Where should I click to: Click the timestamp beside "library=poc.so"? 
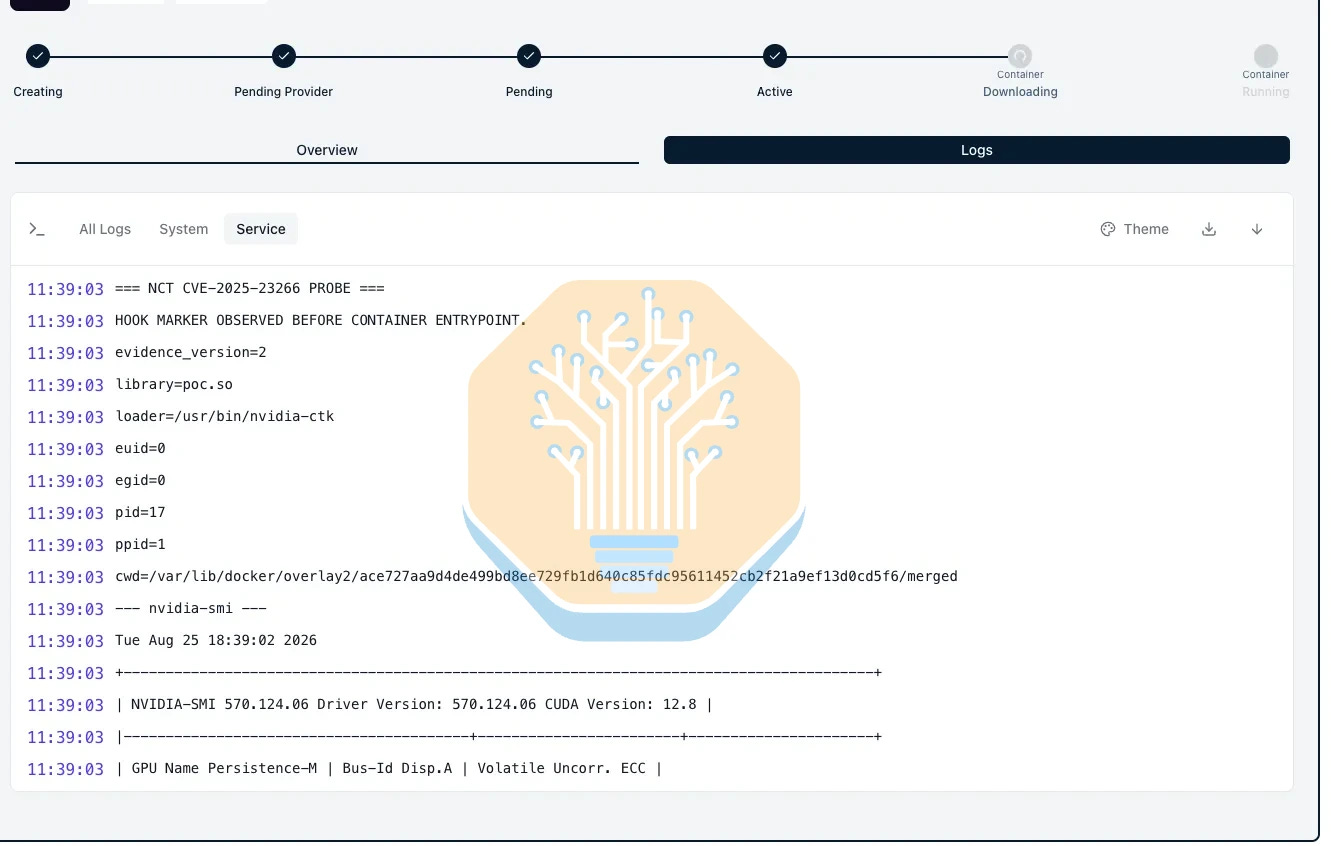[65, 385]
